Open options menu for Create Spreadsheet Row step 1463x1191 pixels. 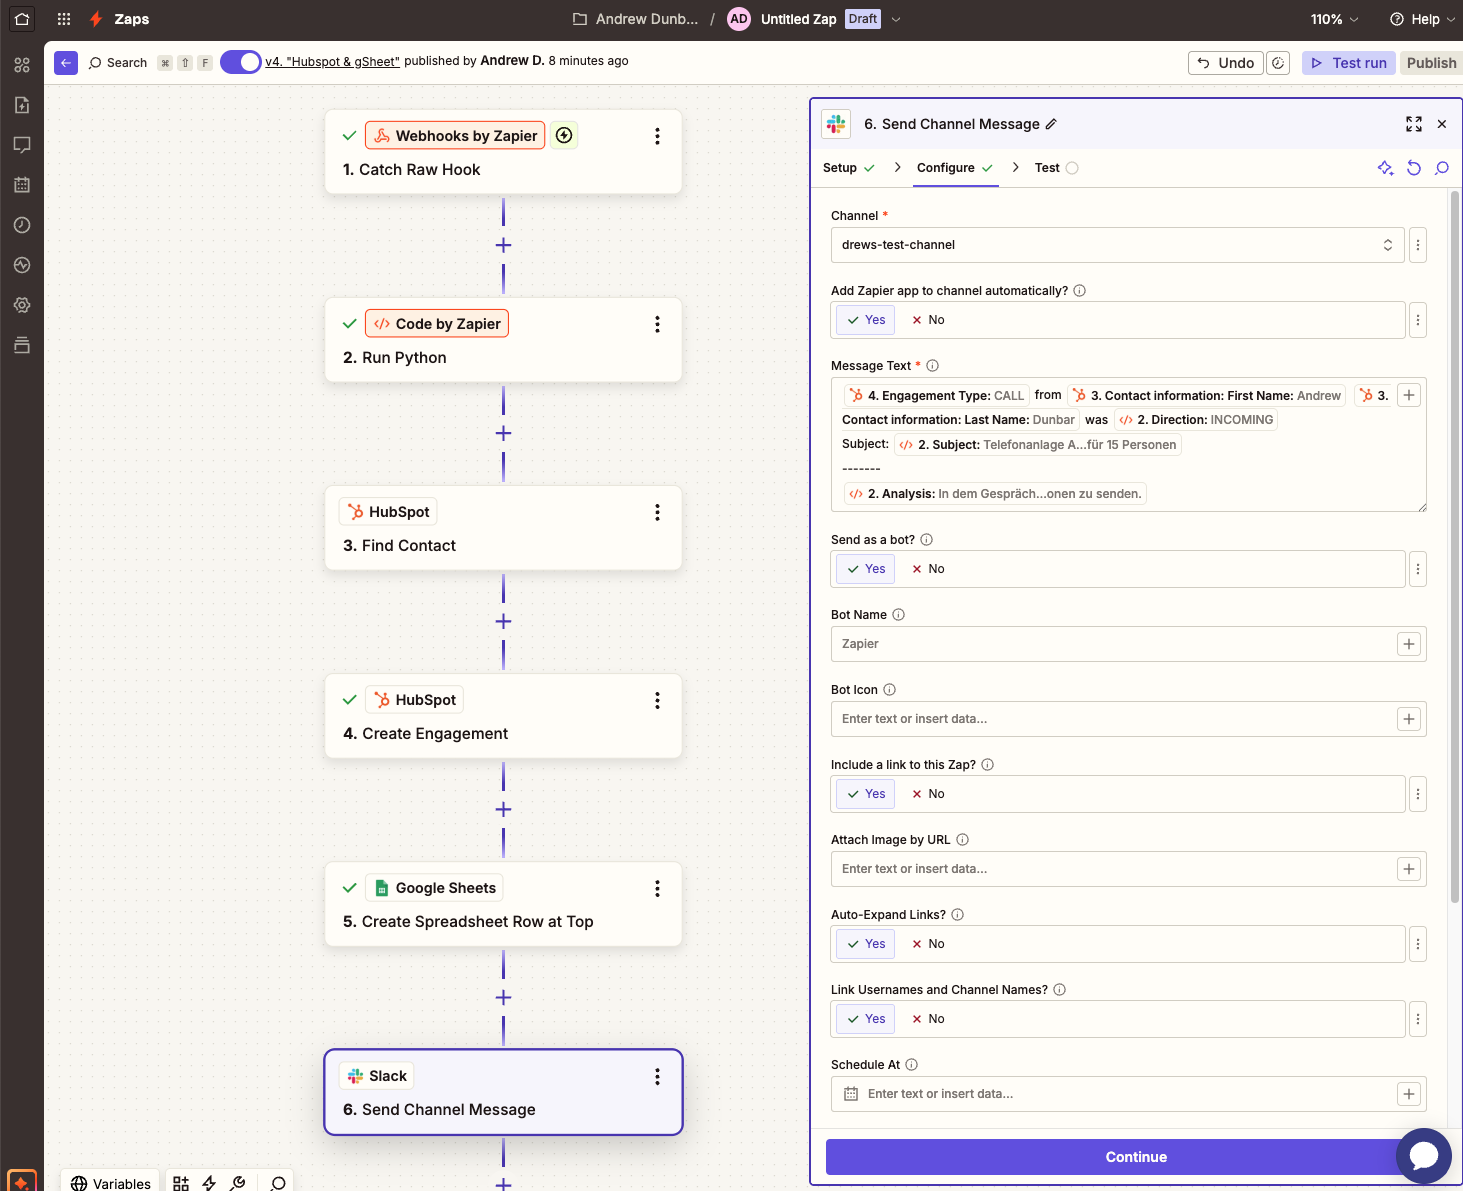[657, 888]
